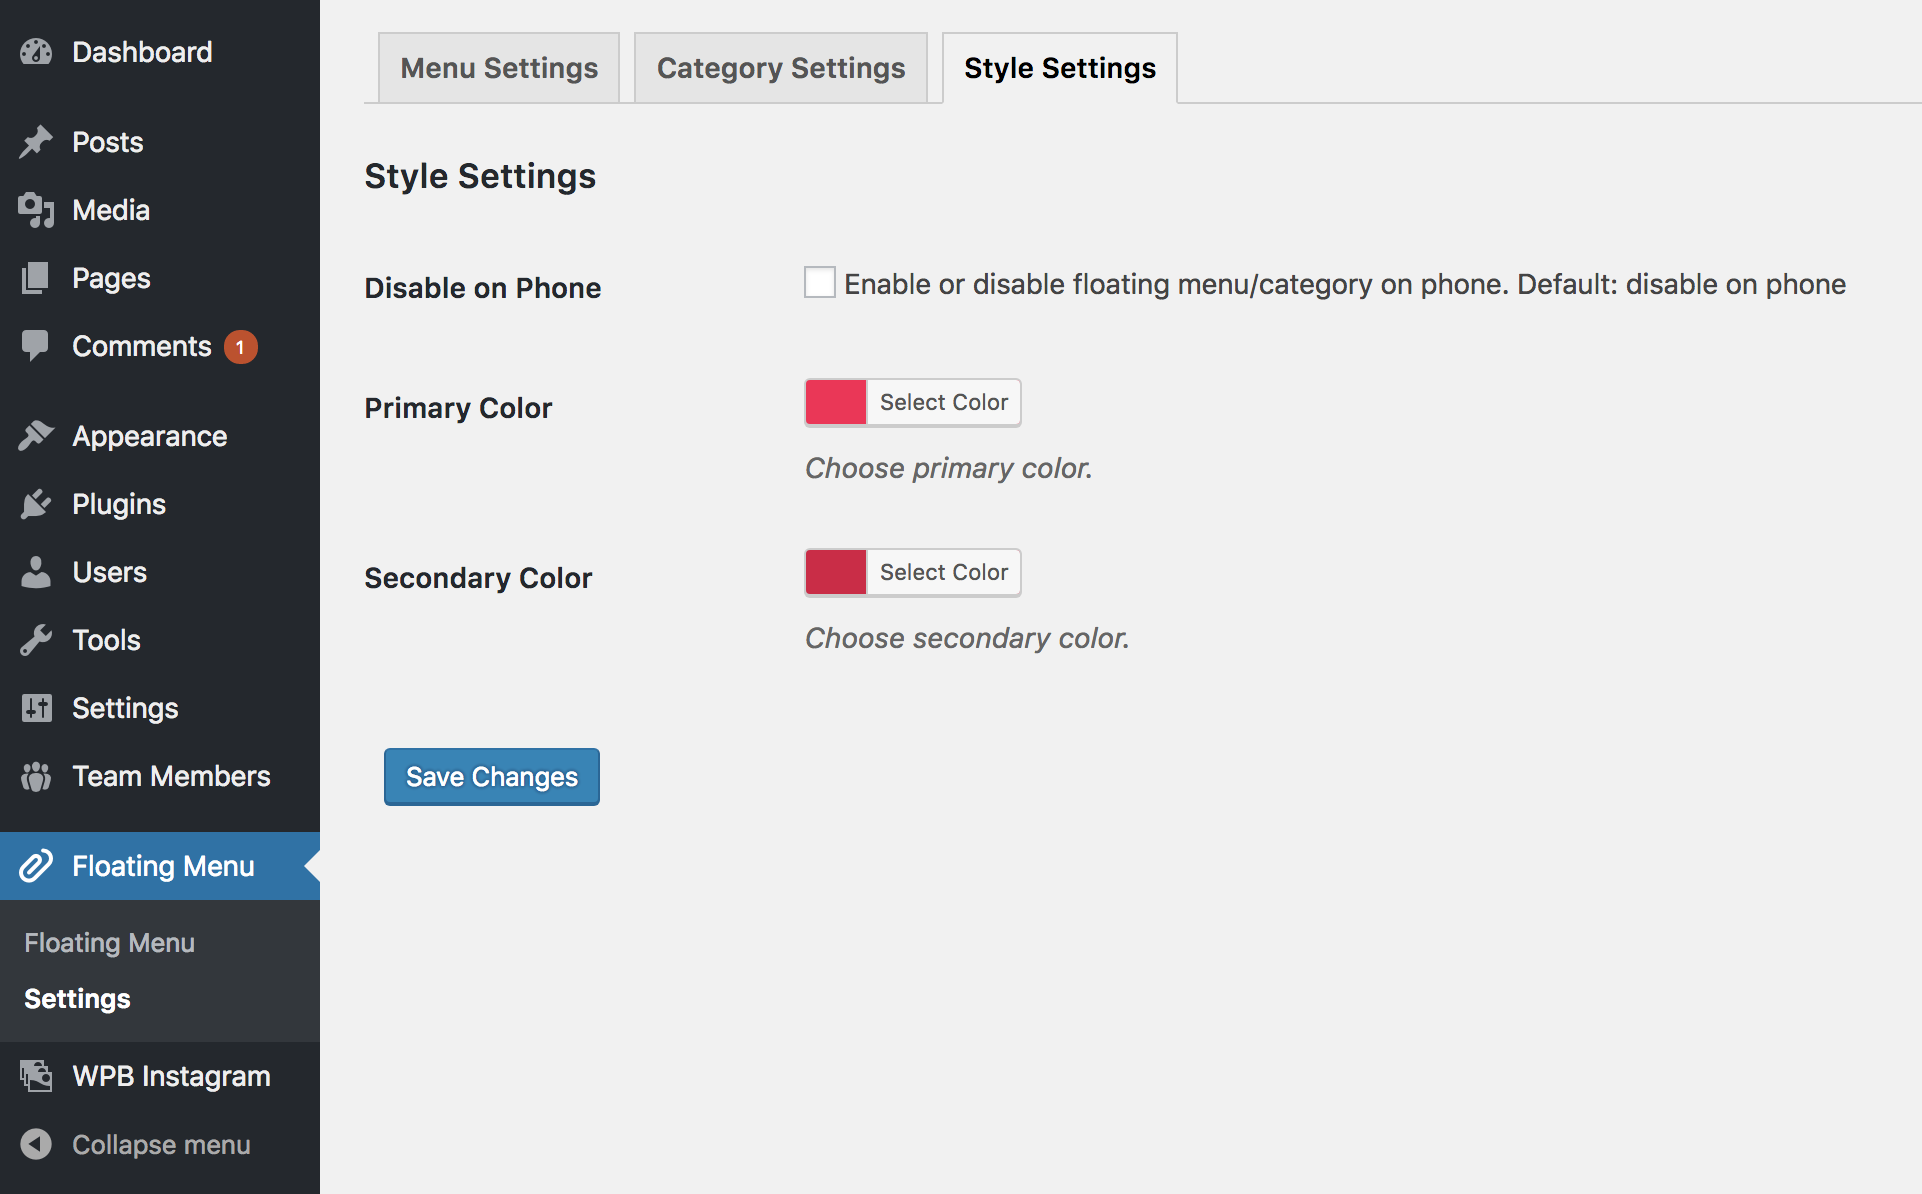Click the Save Changes button
Screen dimensions: 1922x1194
click(x=492, y=777)
